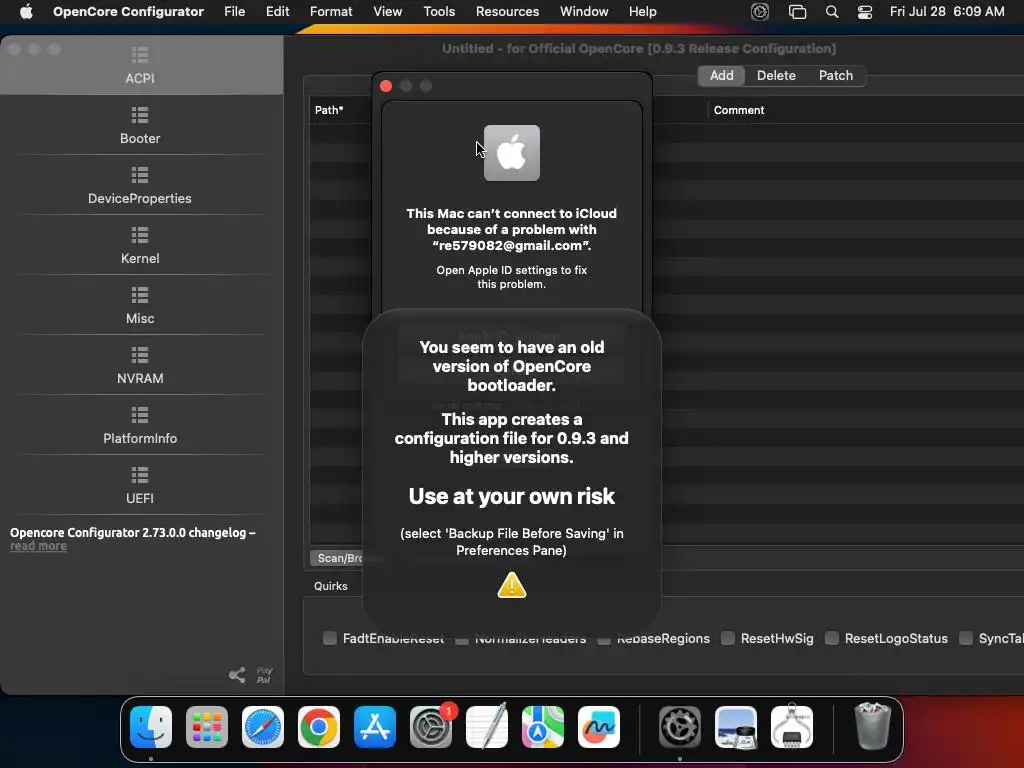Viewport: 1024px width, 768px height.
Task: Click the PayPal donate icon
Action: [264, 675]
